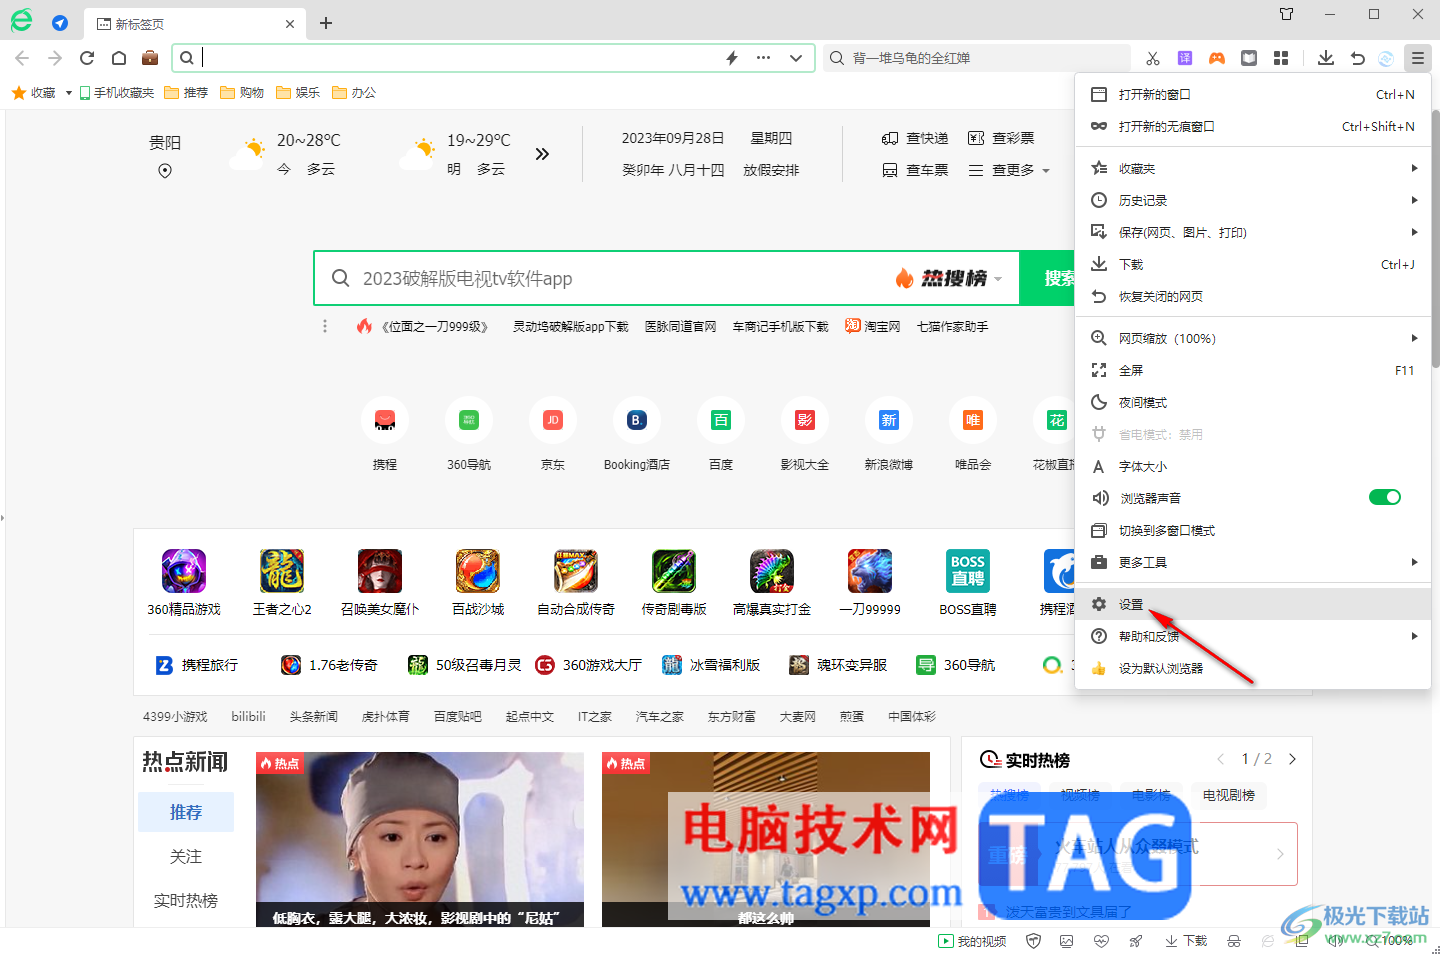The height and width of the screenshot is (954, 1440).
Task: Open the BOSS直聘 tile icon
Action: click(x=968, y=571)
